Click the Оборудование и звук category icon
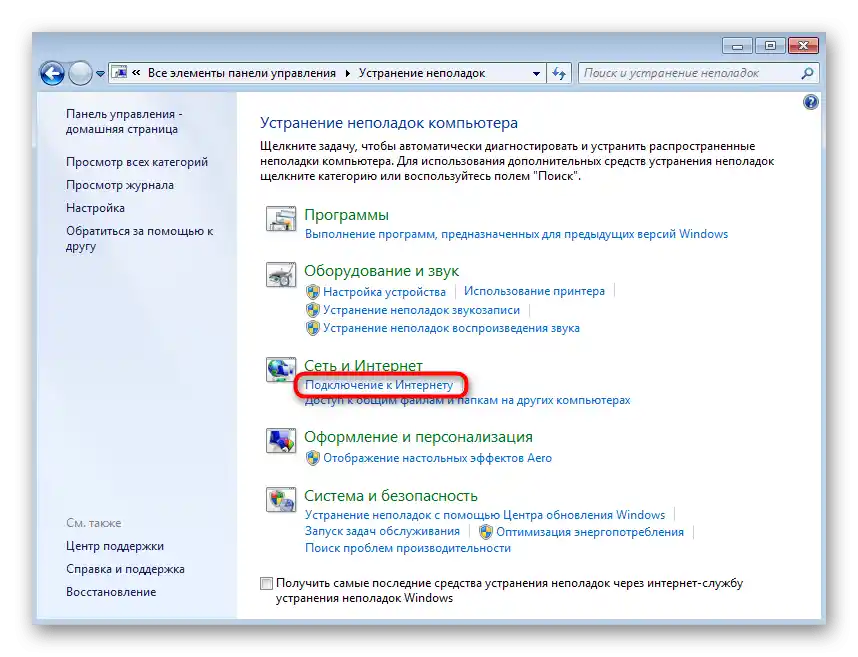 pyautogui.click(x=281, y=274)
